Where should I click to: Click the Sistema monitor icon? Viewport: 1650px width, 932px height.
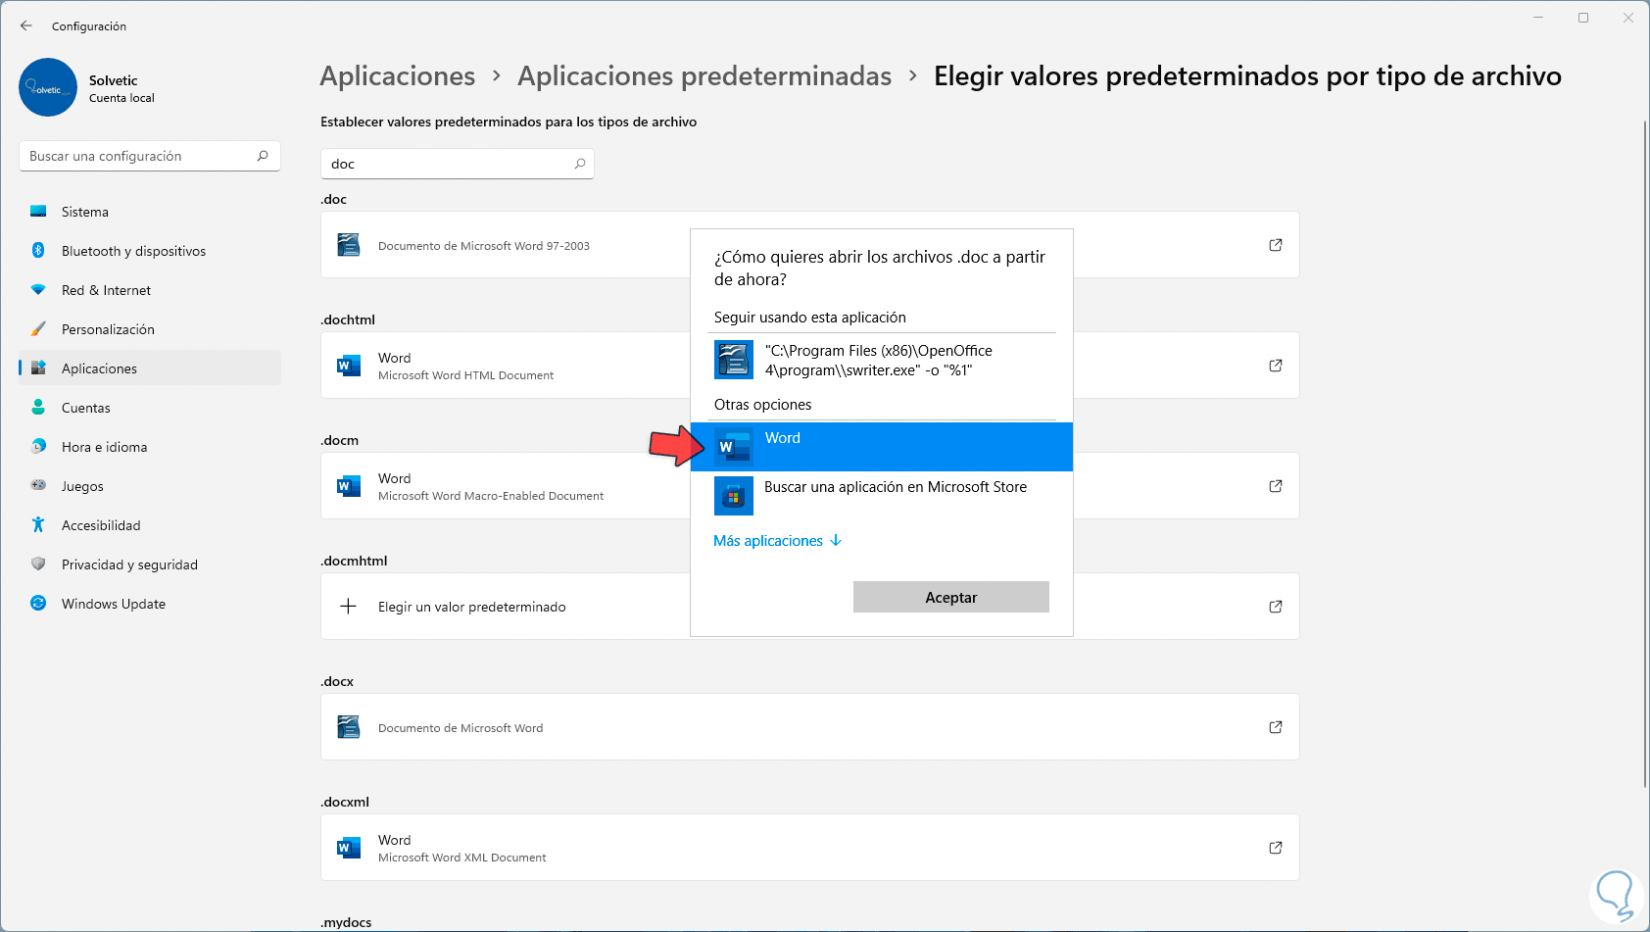click(38, 211)
